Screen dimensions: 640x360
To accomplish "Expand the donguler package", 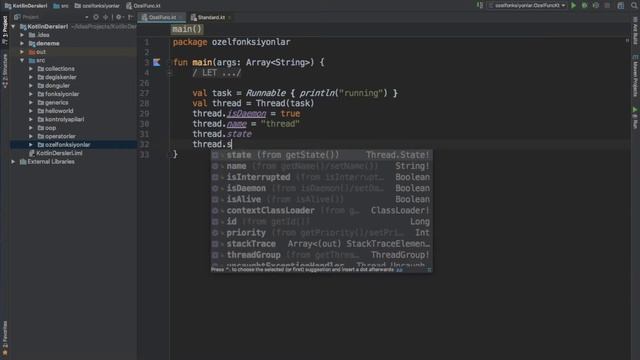I will (31, 86).
